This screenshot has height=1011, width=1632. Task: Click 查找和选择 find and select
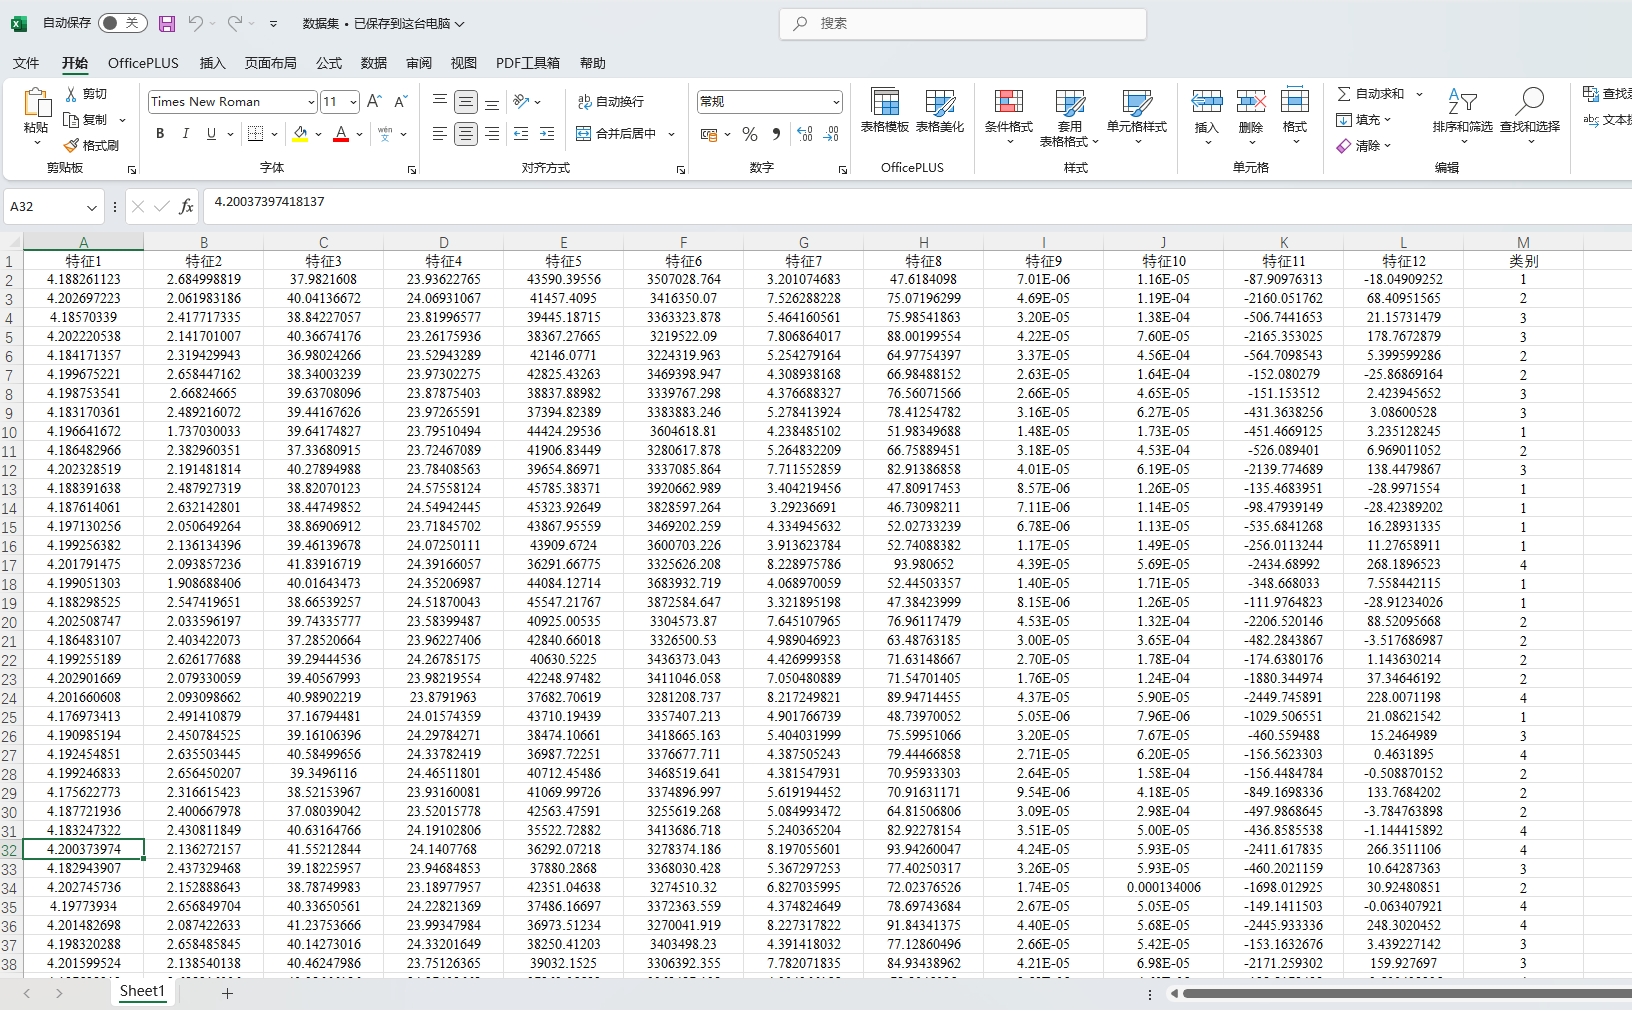tap(1530, 116)
